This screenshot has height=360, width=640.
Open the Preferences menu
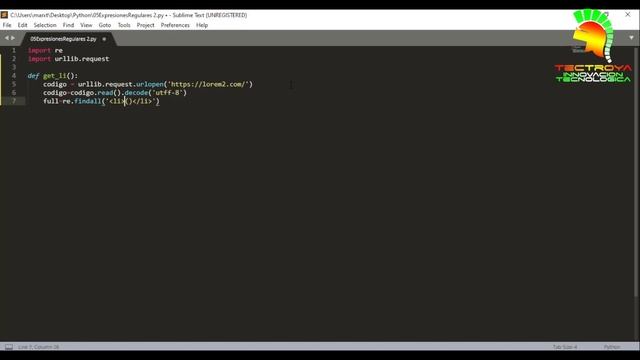click(175, 25)
